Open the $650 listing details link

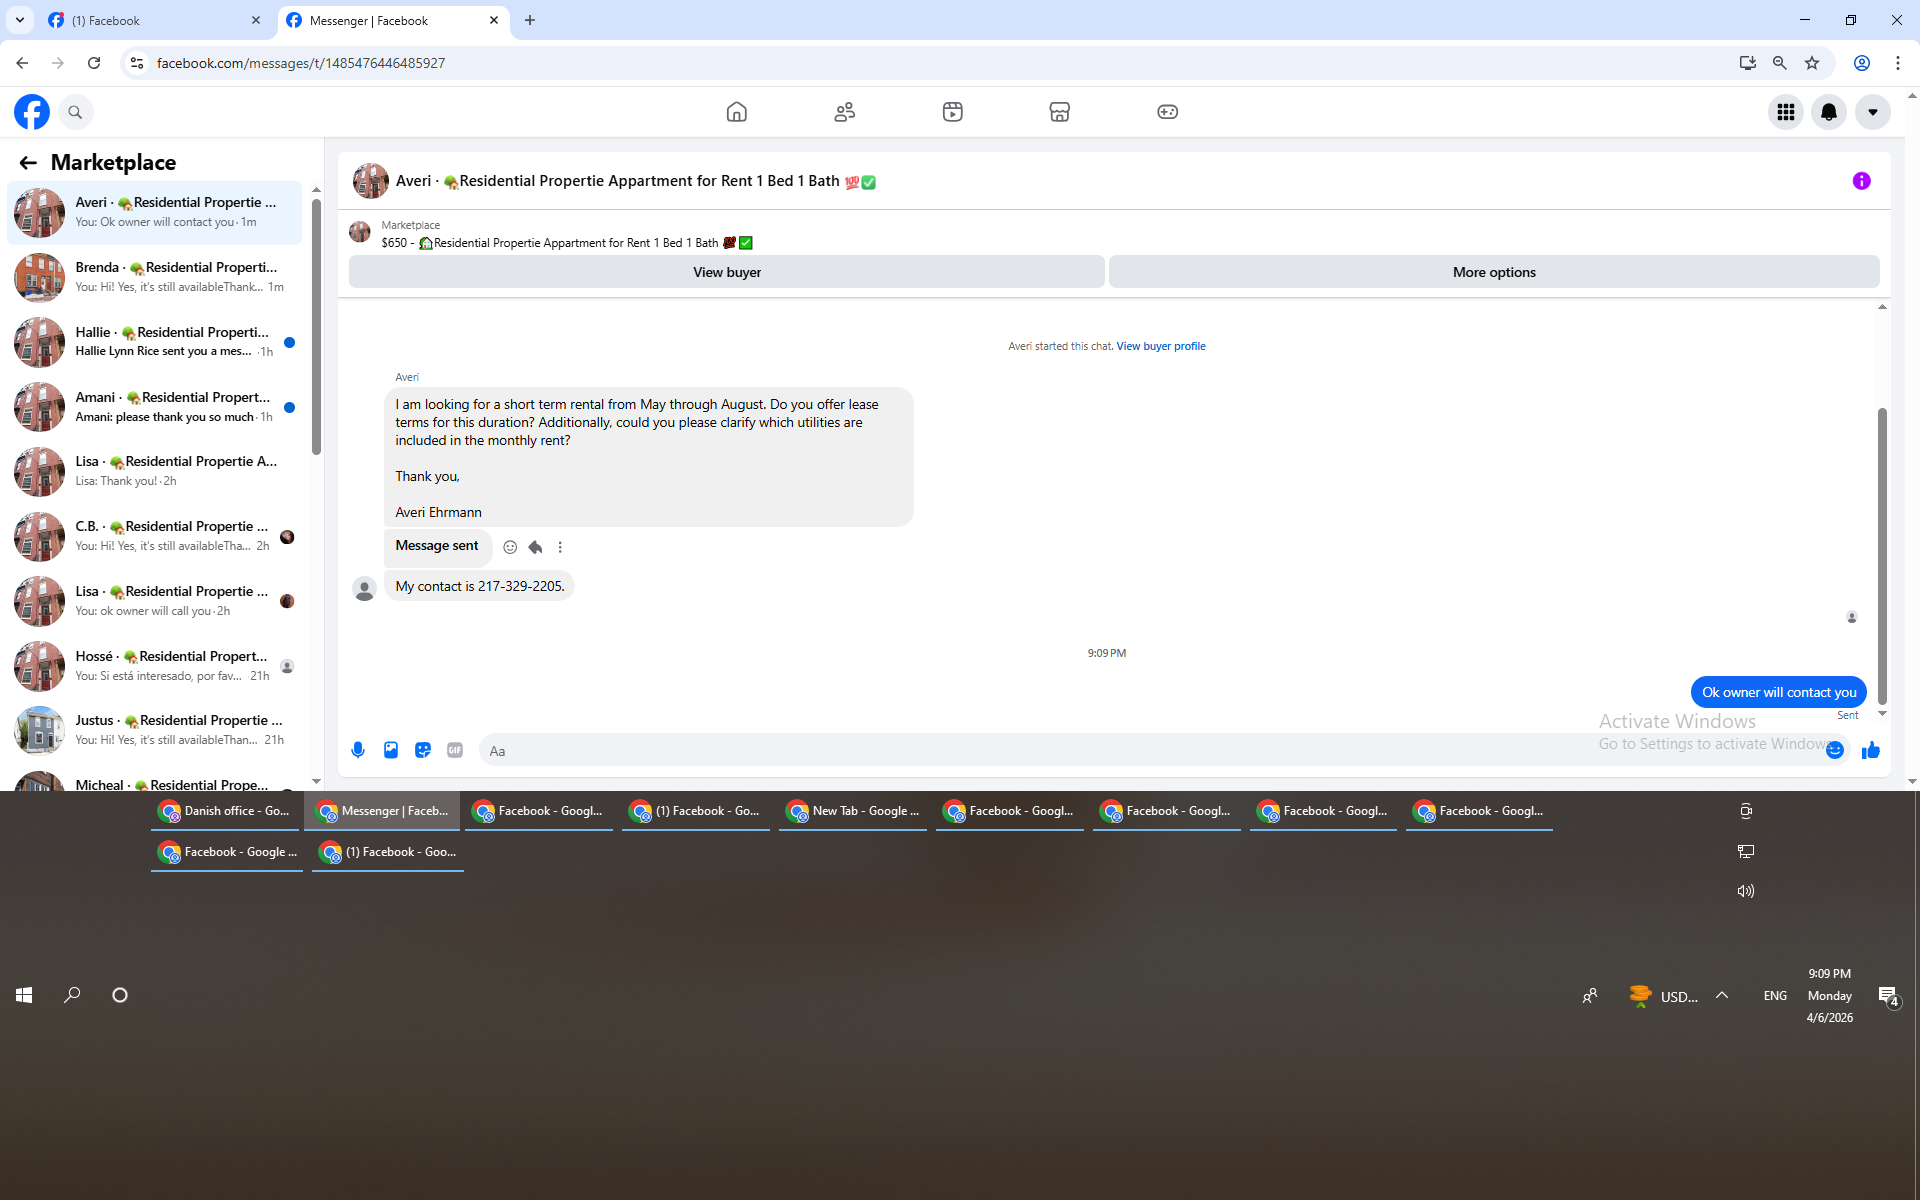tap(567, 243)
